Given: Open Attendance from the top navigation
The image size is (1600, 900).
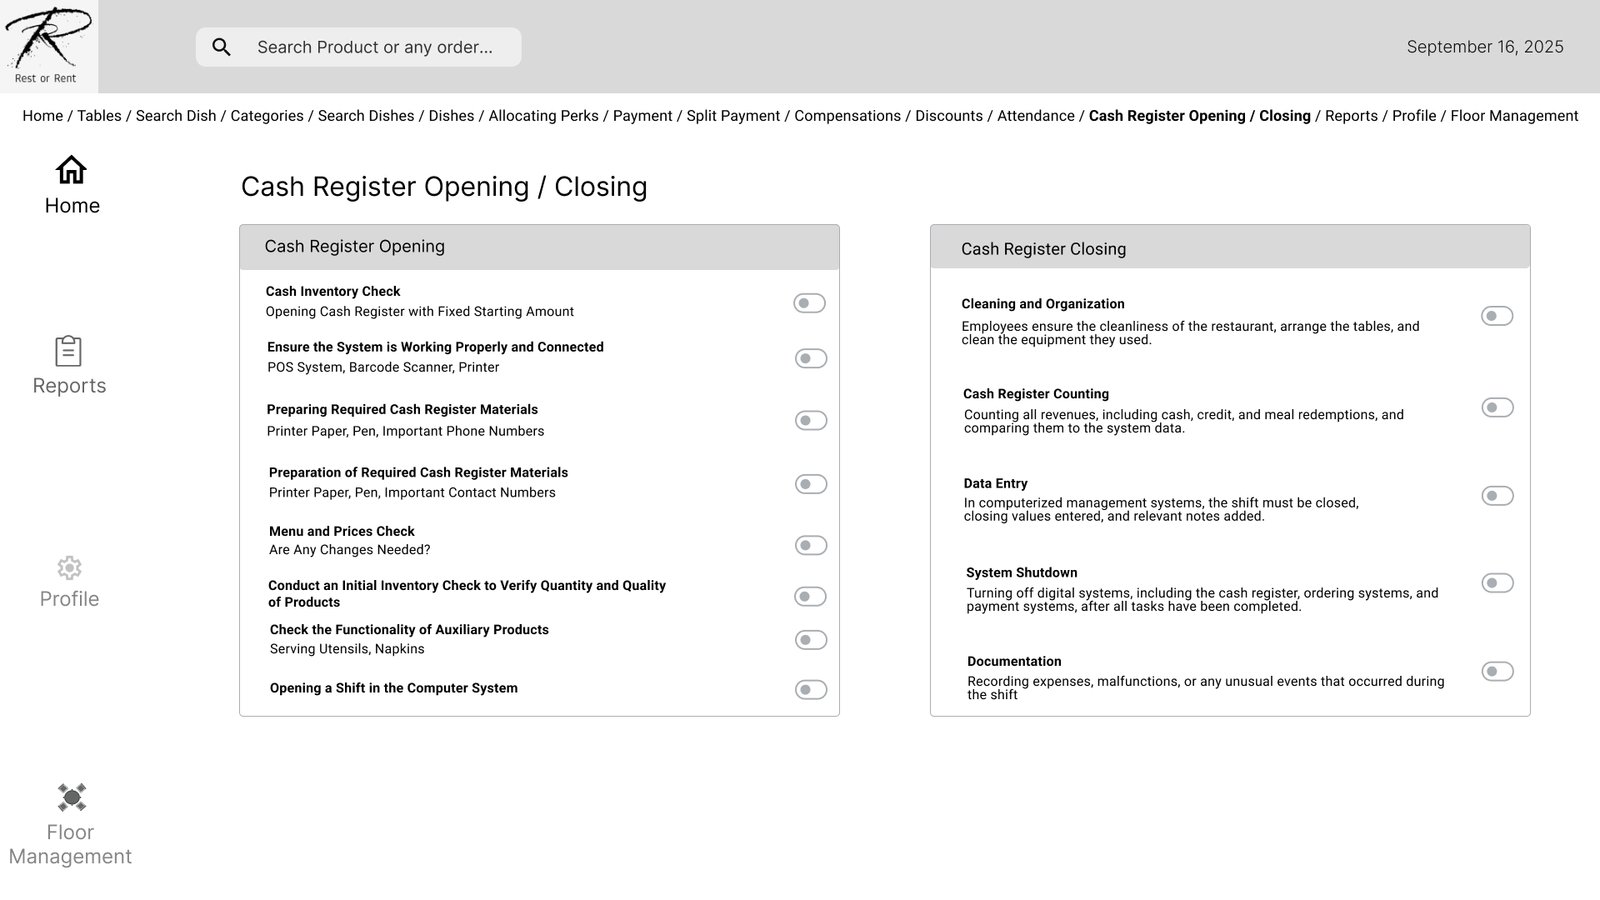Looking at the screenshot, I should 1035,116.
